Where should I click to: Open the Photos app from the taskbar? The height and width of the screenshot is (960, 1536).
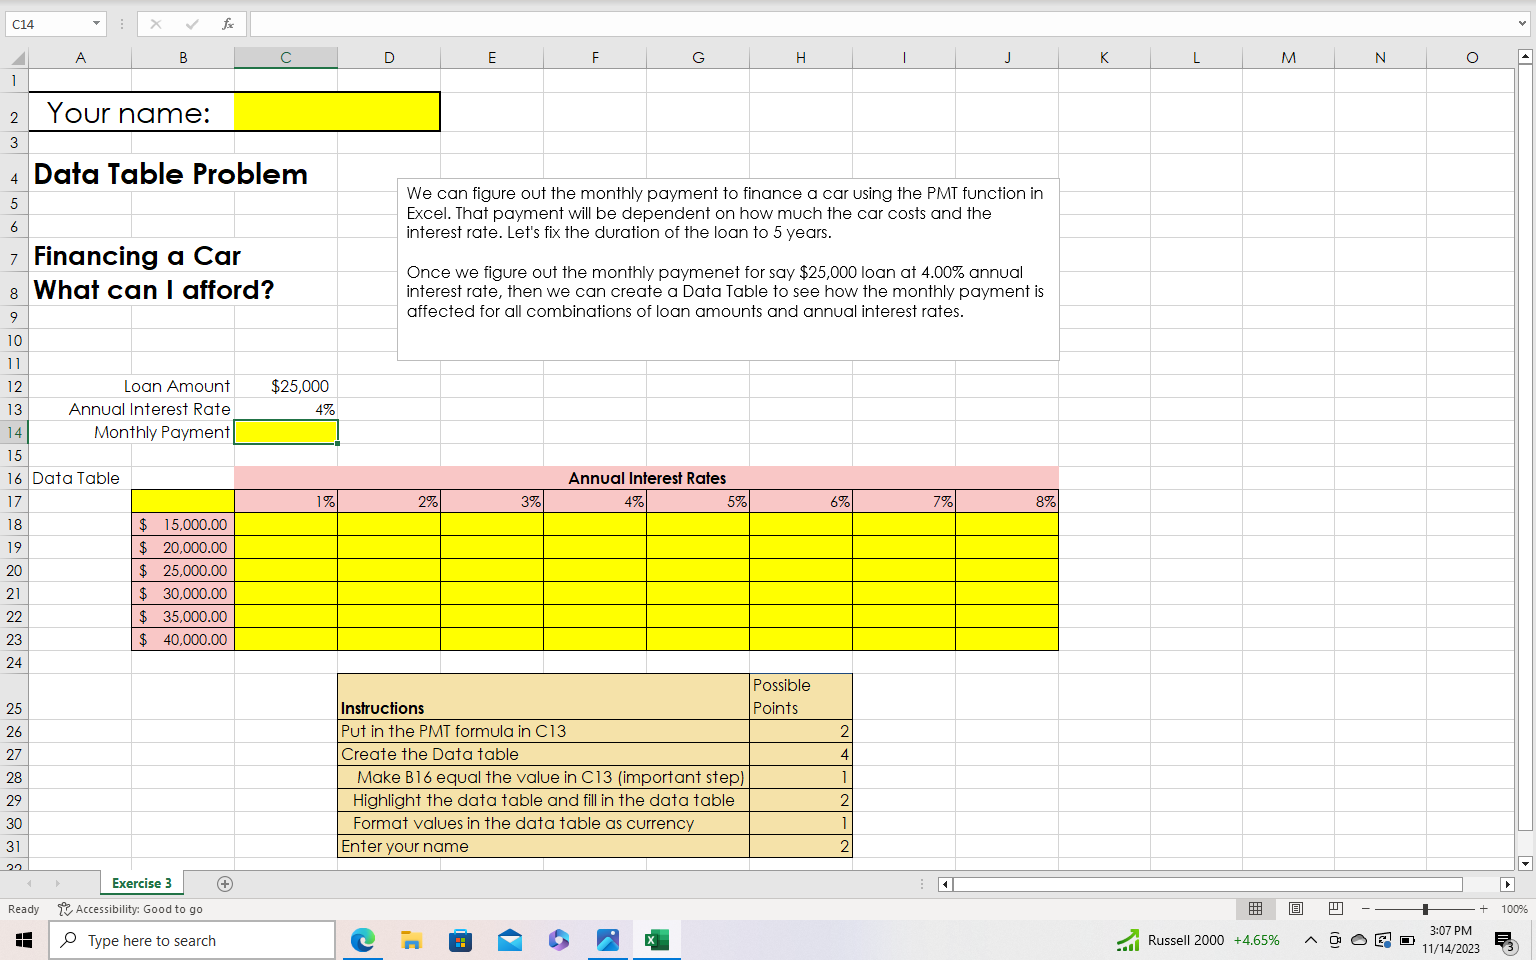607,940
